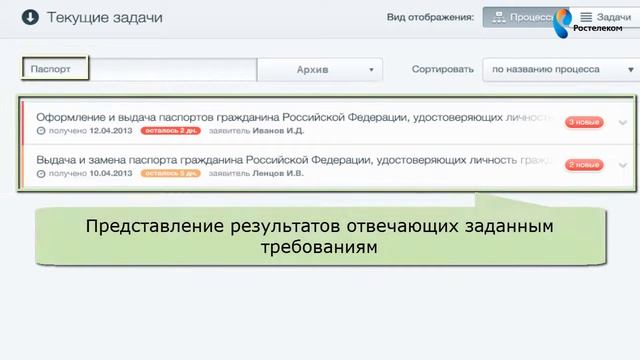Viewport: 640px width, 360px height.
Task: Click the red осталось 2 дн. label
Action: [171, 131]
